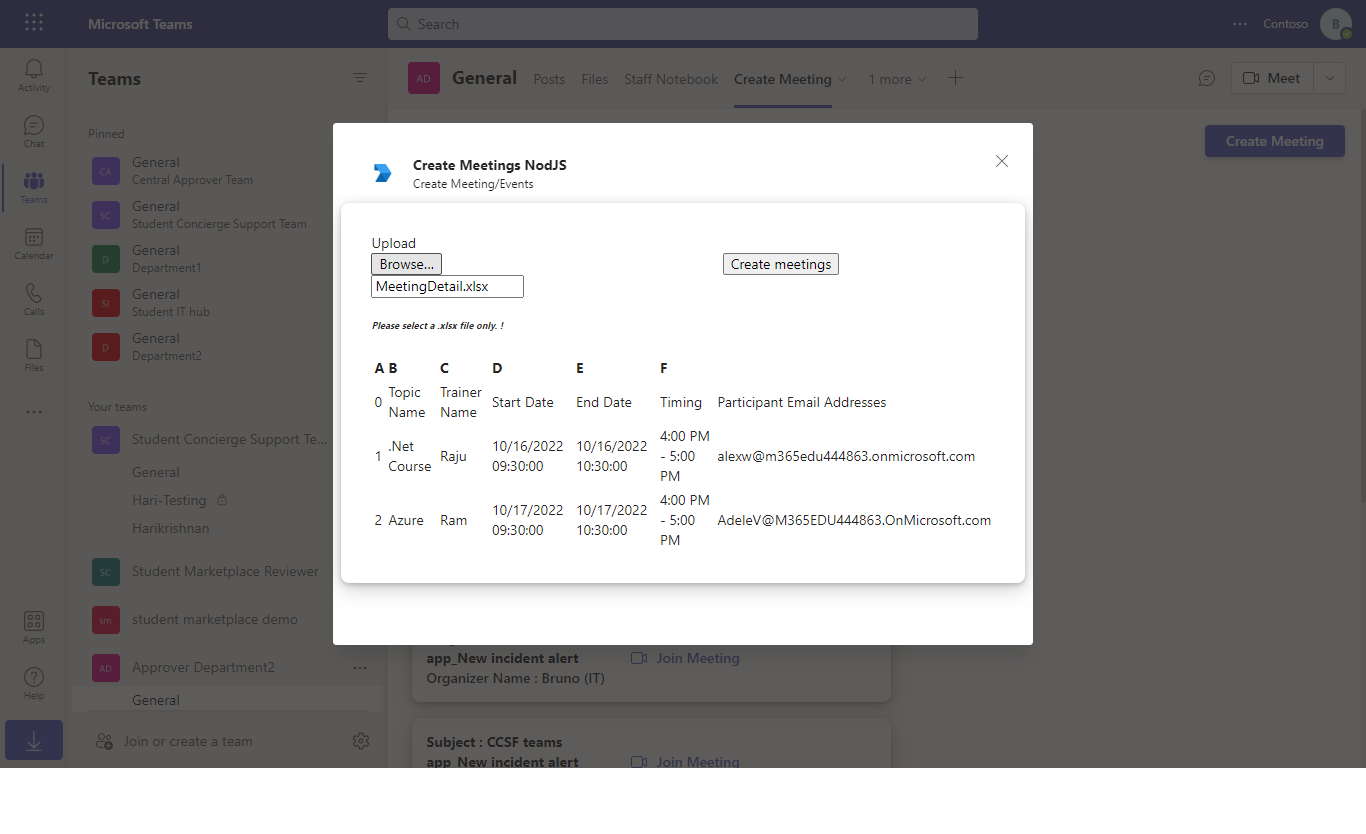Click Join or create a team
The width and height of the screenshot is (1366, 834).
188,741
